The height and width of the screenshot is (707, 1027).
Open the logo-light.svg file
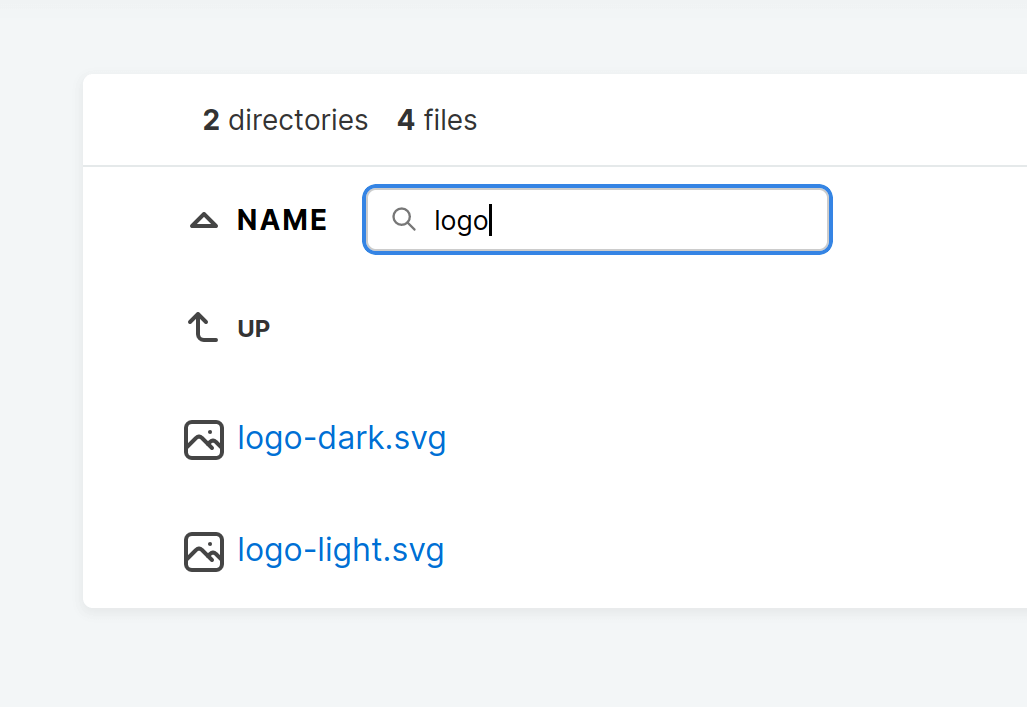click(340, 551)
